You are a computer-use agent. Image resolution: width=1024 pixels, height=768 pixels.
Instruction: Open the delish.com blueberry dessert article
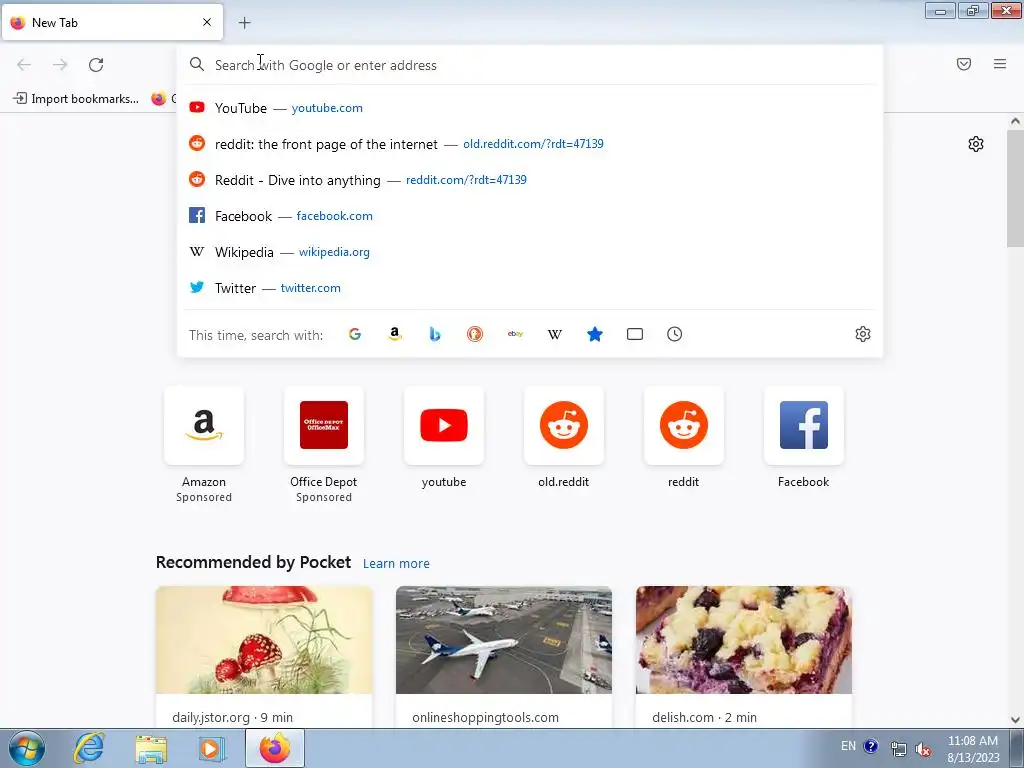pos(744,656)
